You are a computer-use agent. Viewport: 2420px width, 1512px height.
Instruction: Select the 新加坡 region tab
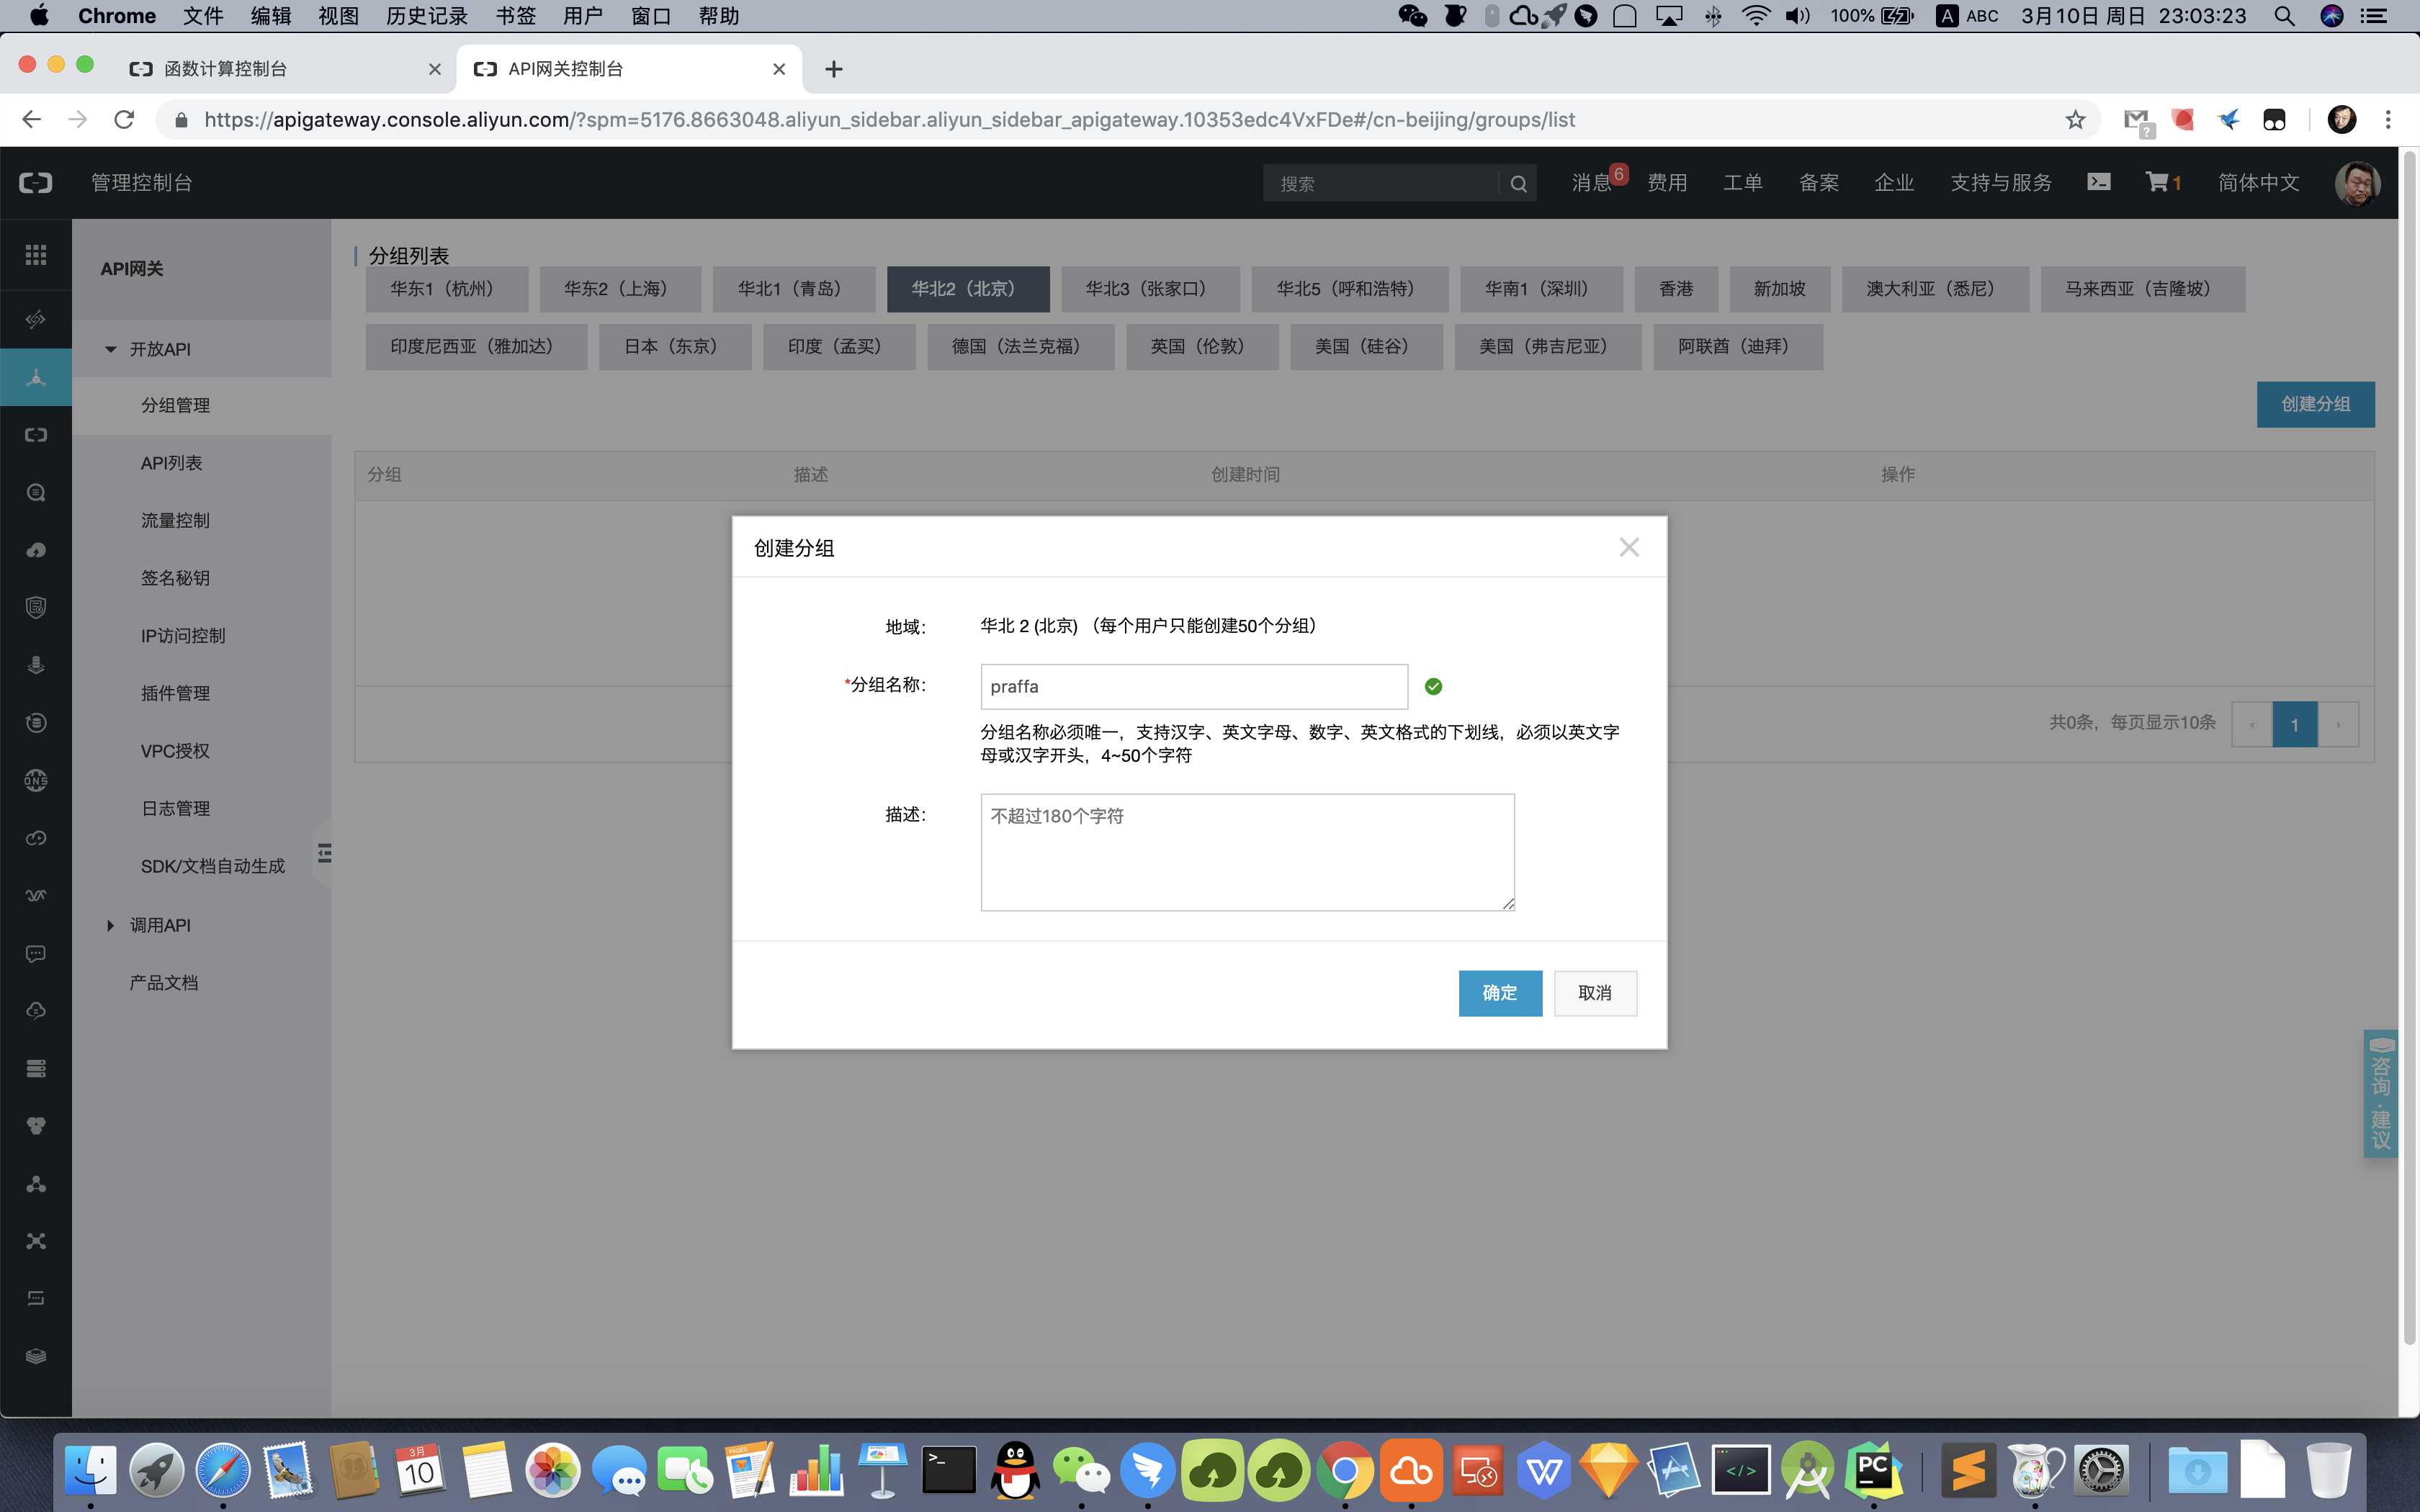(x=1779, y=289)
